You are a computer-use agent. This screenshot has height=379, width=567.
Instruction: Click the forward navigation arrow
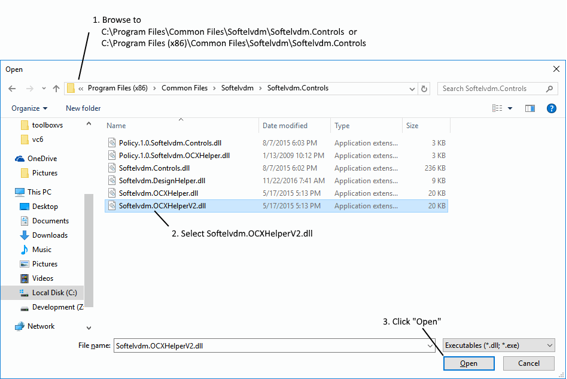tap(30, 89)
